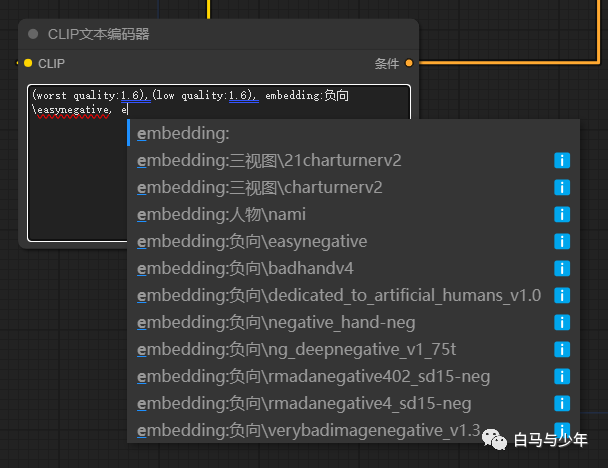This screenshot has width=608, height=468.
Task: Click the yellow CLIP input connector
Action: point(28,63)
